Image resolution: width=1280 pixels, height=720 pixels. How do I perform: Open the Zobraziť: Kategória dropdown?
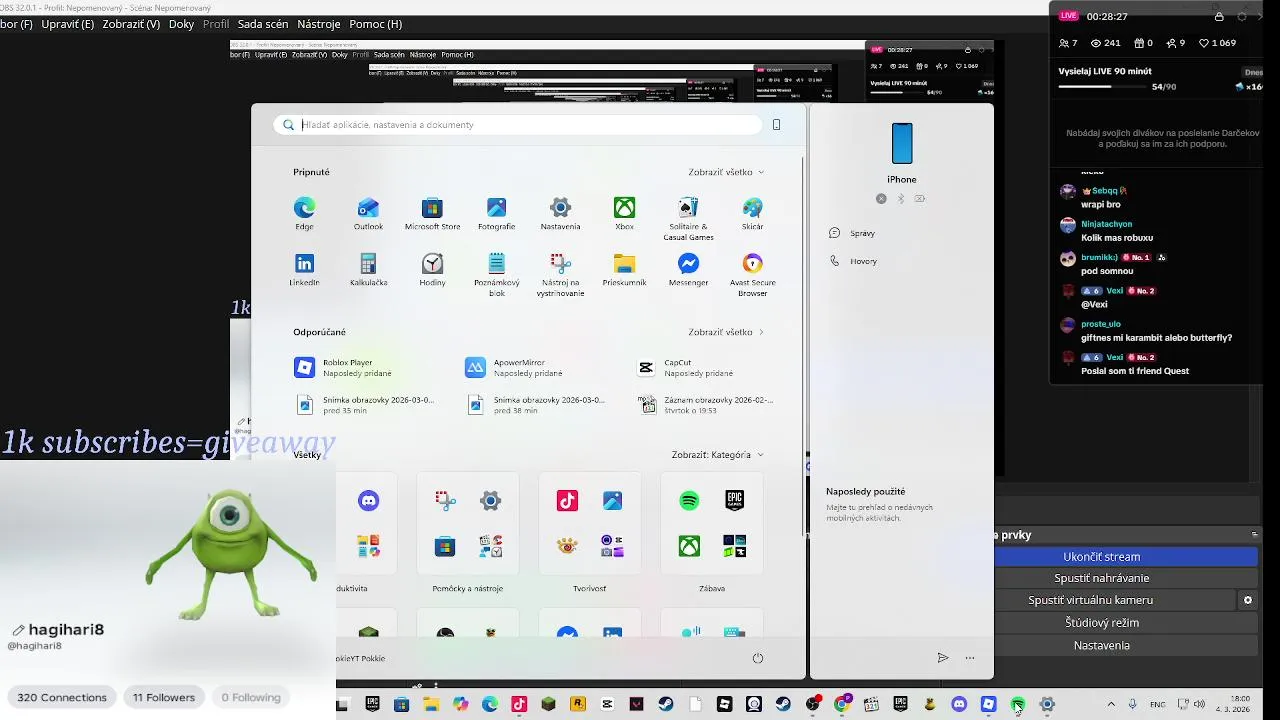point(717,455)
